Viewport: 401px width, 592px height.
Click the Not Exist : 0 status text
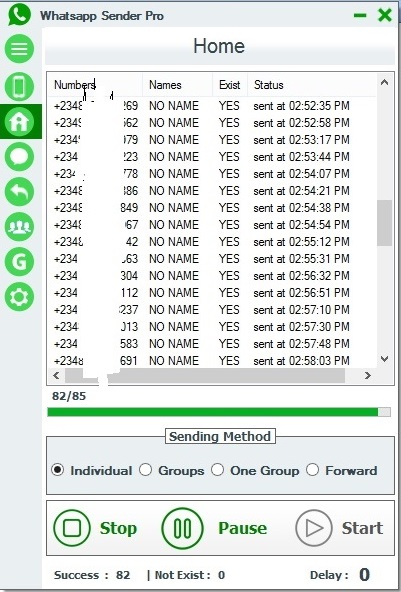coord(190,575)
